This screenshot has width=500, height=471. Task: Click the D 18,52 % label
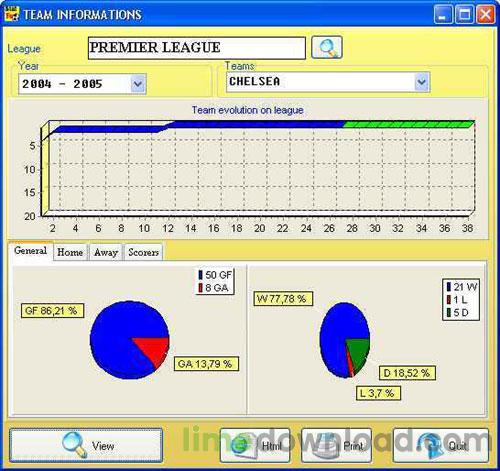(x=407, y=373)
